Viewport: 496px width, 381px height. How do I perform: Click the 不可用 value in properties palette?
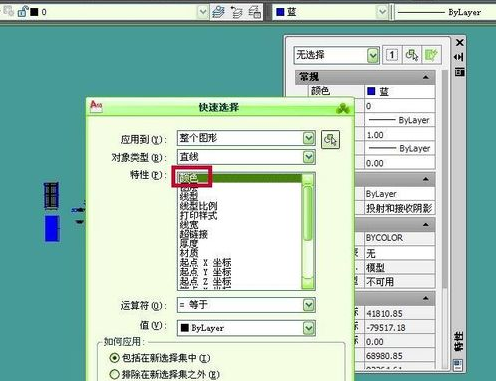tap(380, 282)
